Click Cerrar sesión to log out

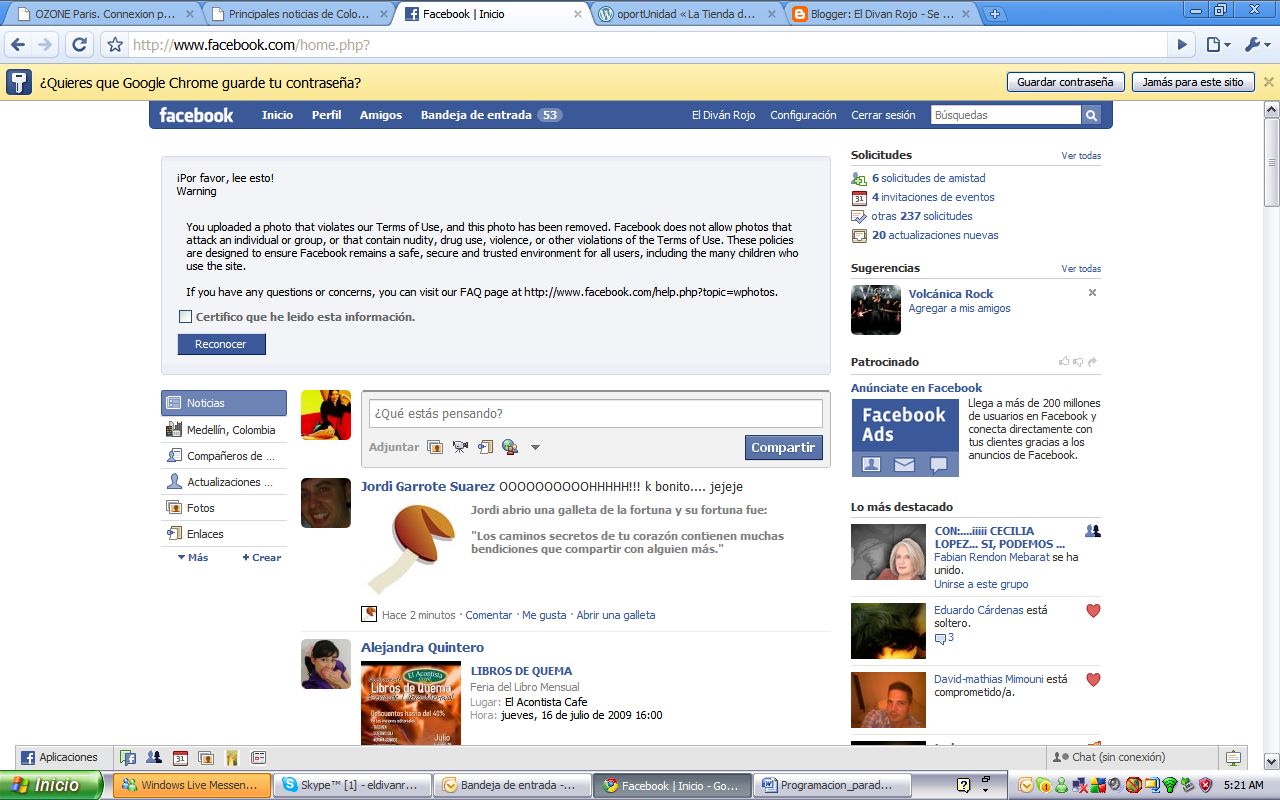[x=883, y=115]
